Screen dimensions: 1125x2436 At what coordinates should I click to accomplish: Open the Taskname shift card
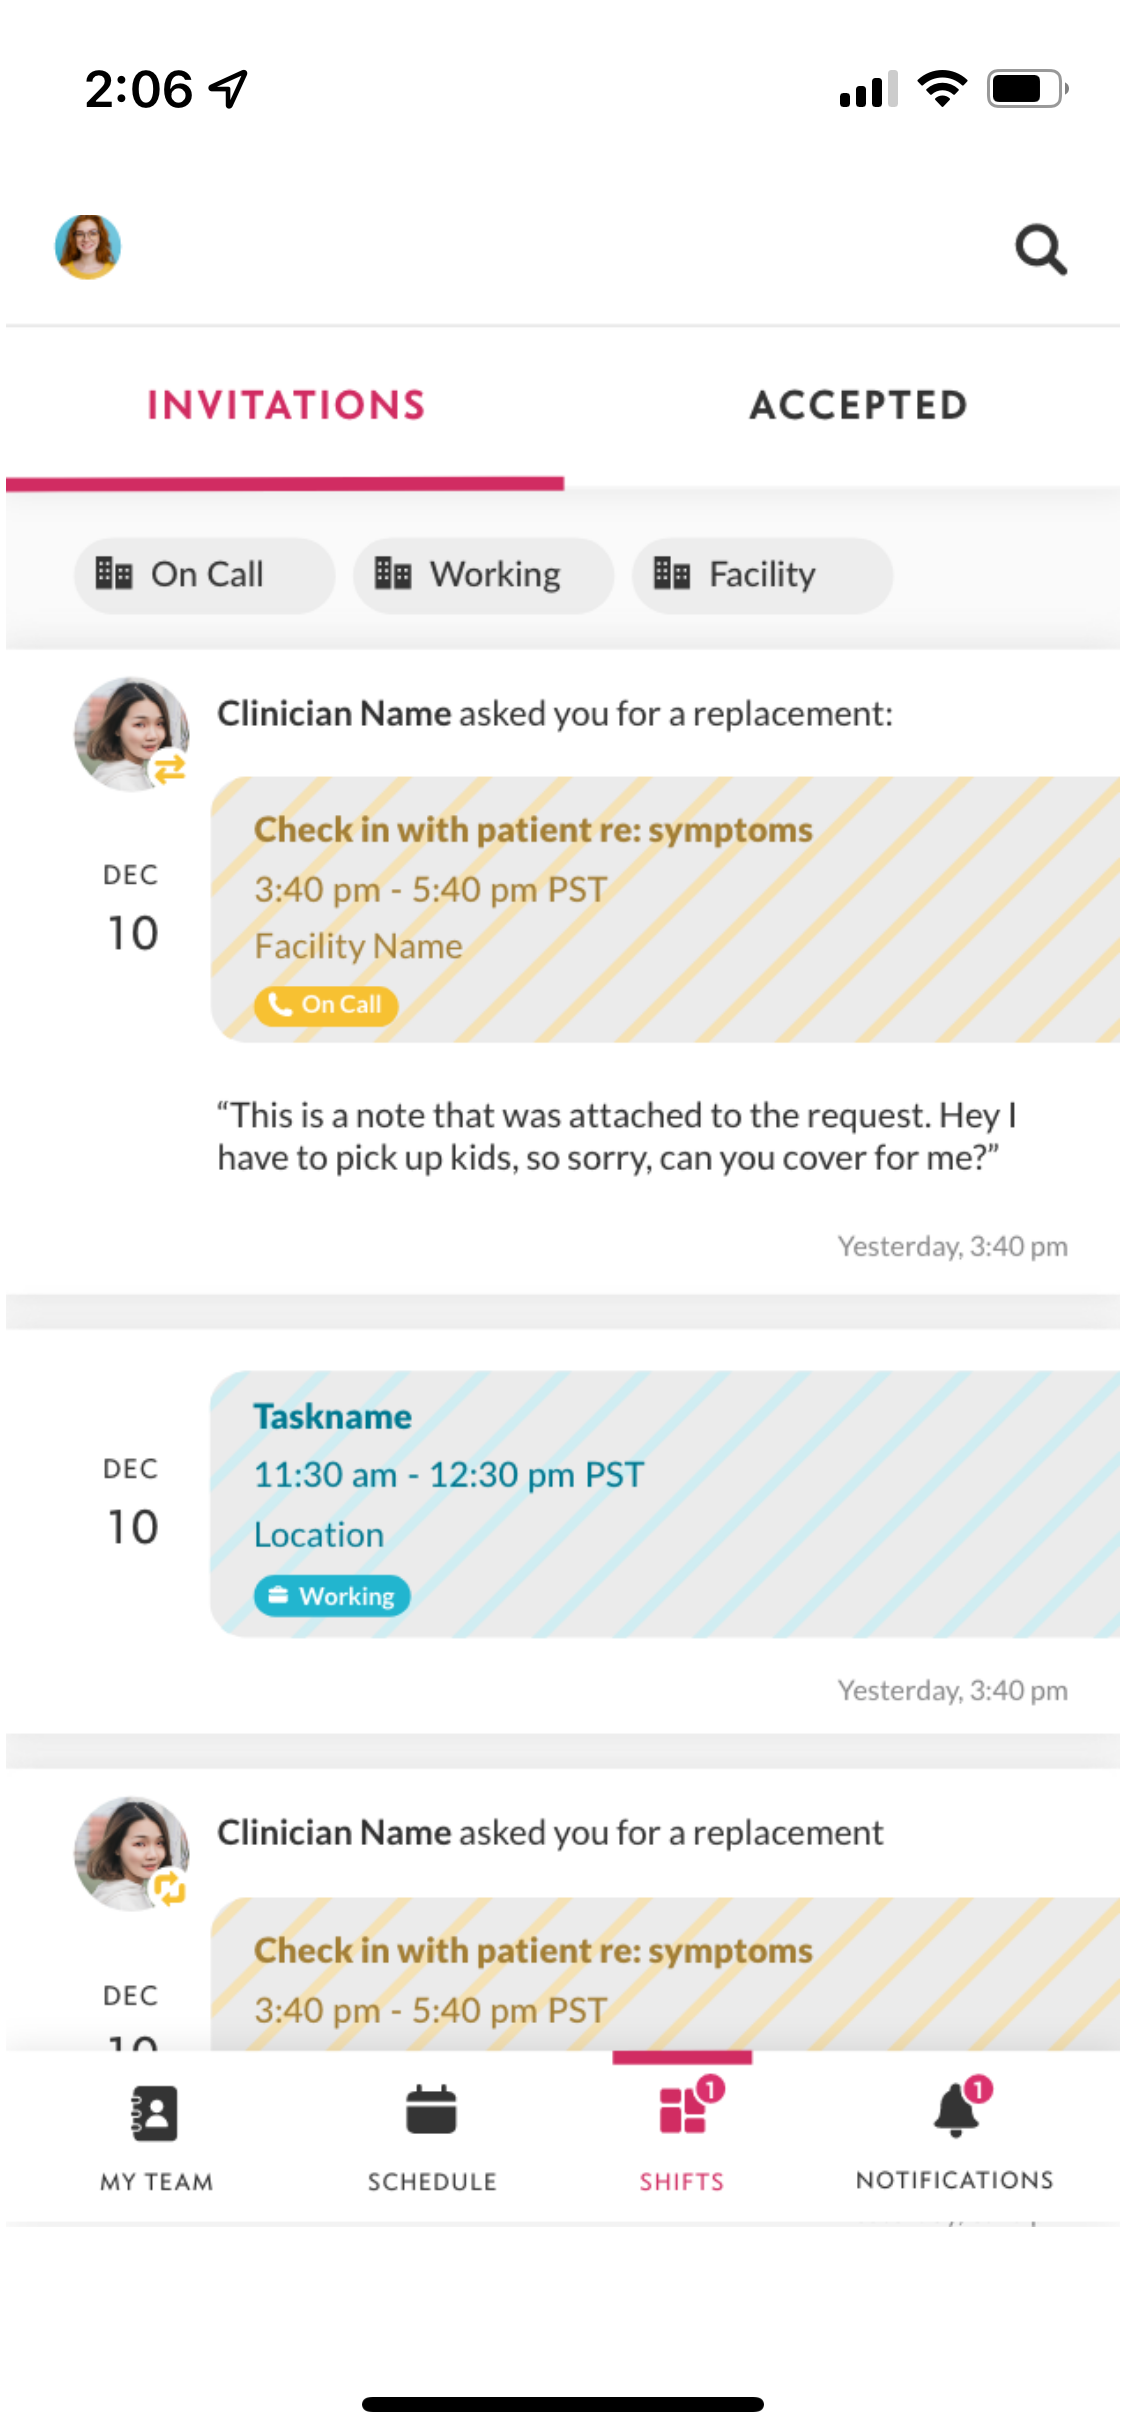[x=664, y=1503]
